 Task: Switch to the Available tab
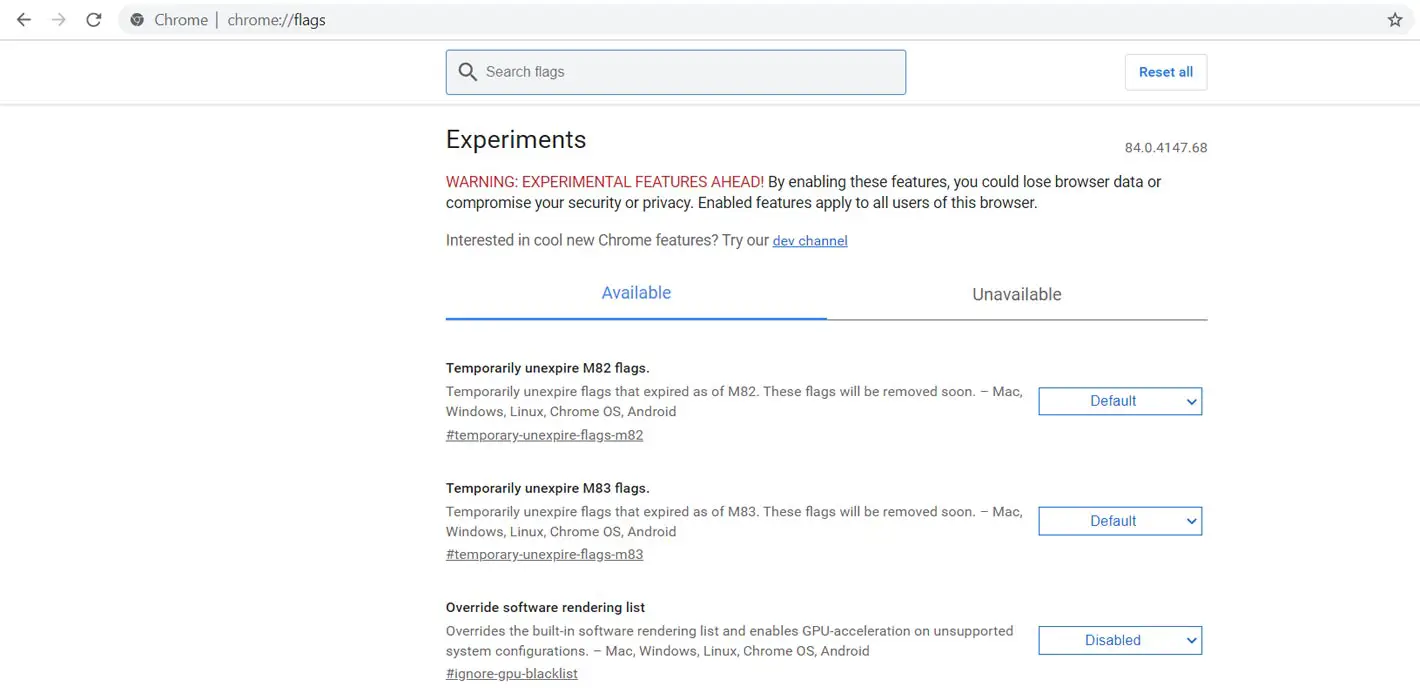tap(636, 293)
